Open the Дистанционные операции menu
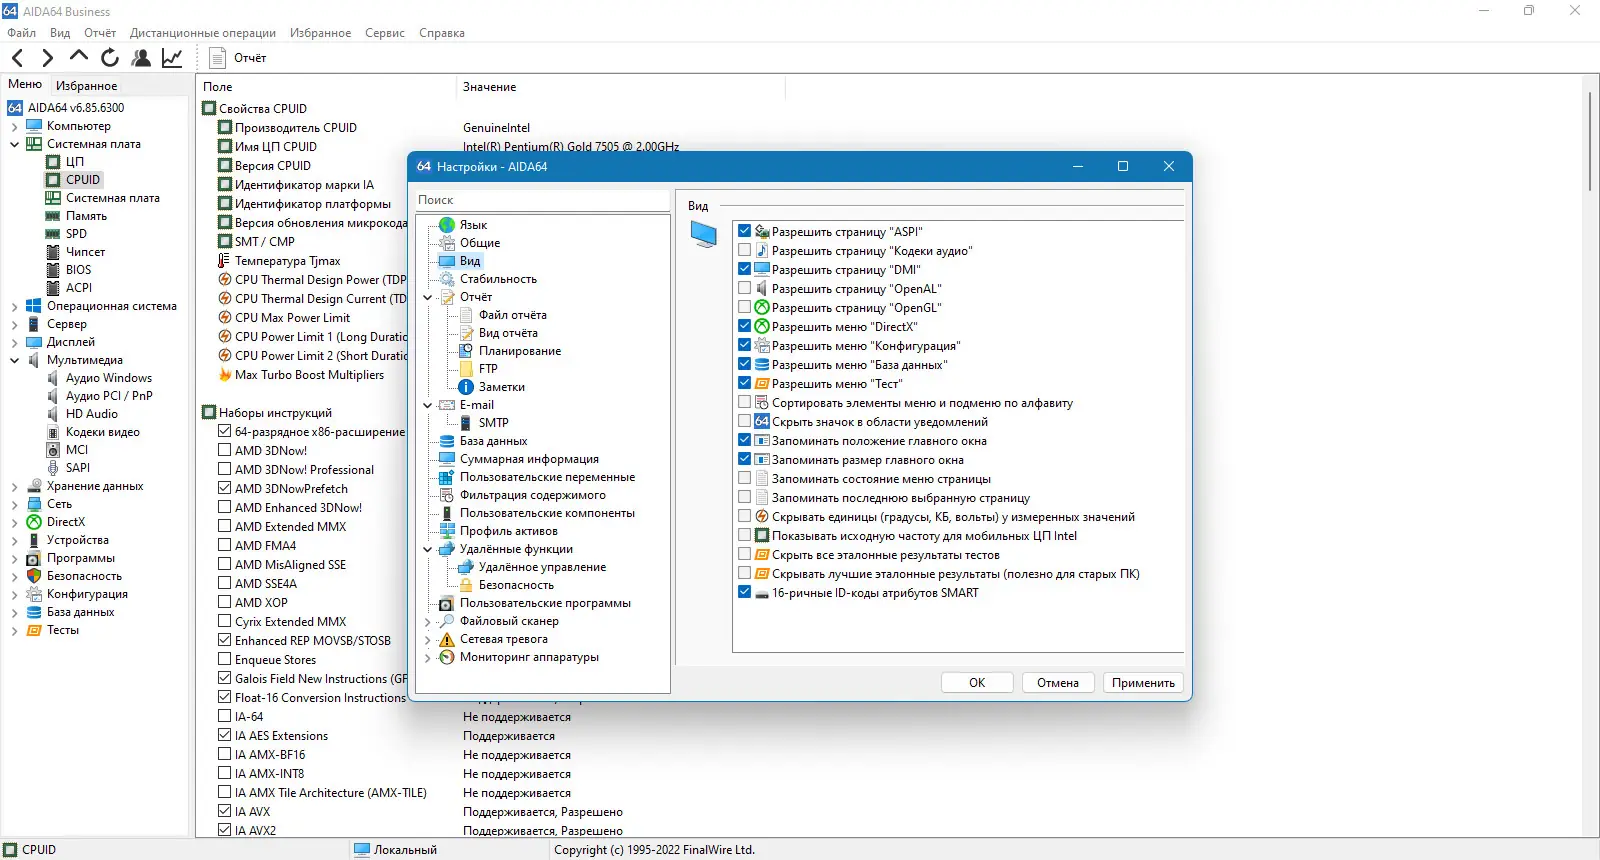This screenshot has width=1600, height=860. (x=203, y=33)
